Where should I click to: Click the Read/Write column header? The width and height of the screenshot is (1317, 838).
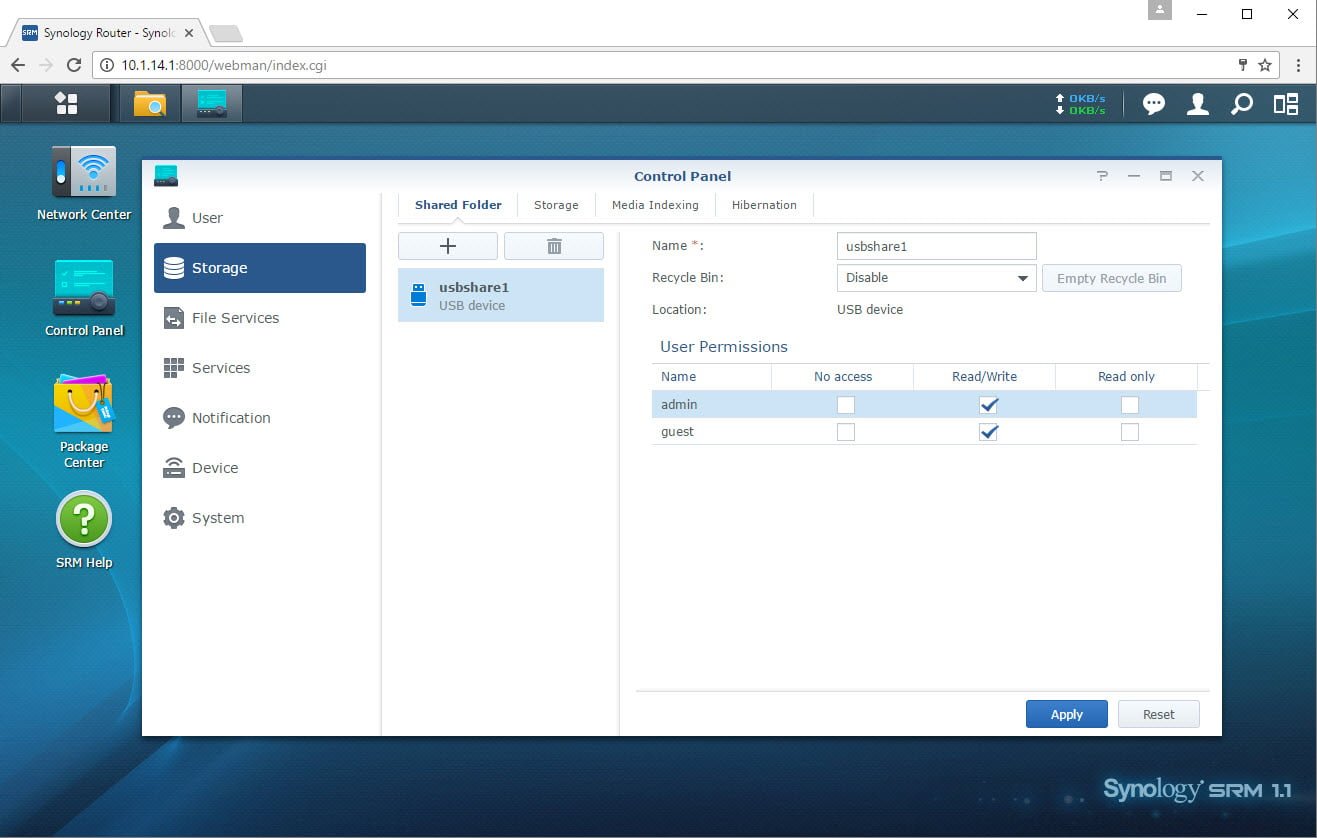[984, 377]
